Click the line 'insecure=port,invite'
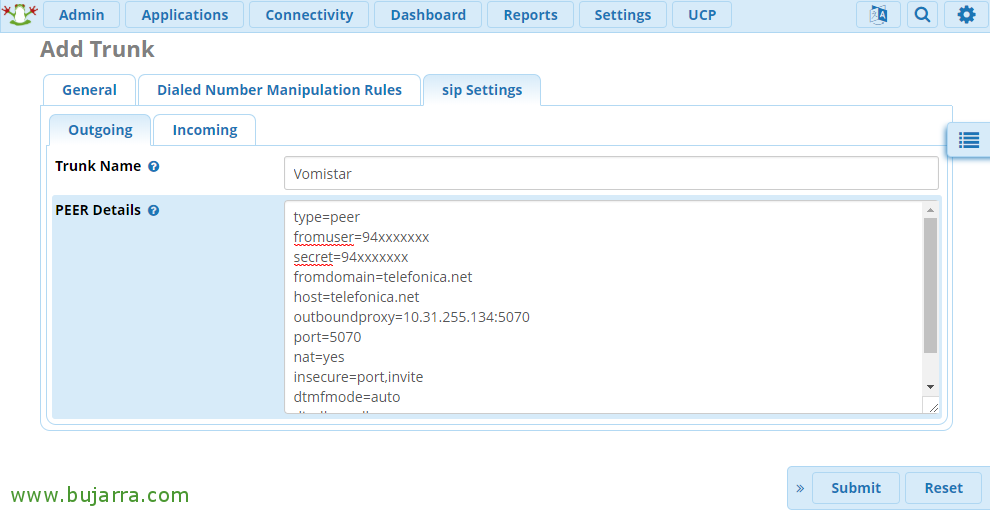990x517 pixels. click(x=358, y=377)
